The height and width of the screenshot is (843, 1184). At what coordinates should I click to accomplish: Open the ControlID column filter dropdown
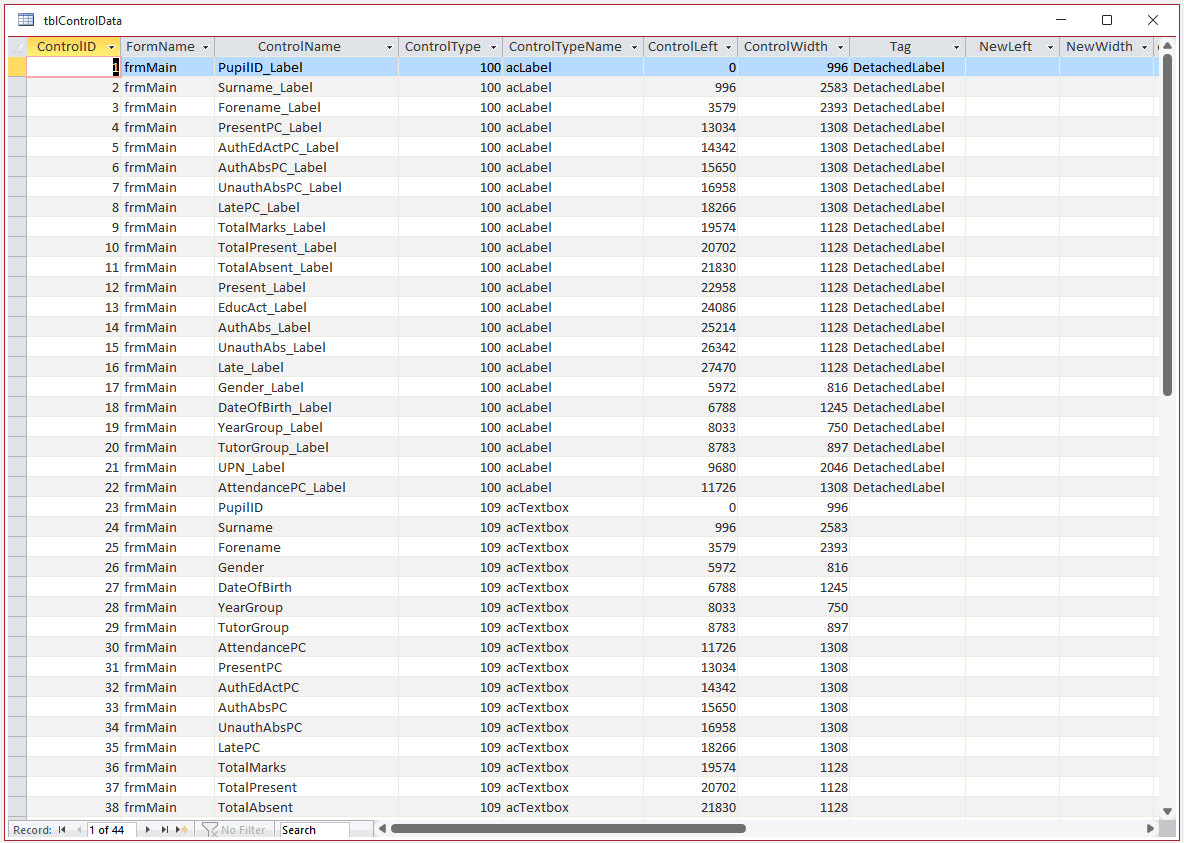point(112,47)
